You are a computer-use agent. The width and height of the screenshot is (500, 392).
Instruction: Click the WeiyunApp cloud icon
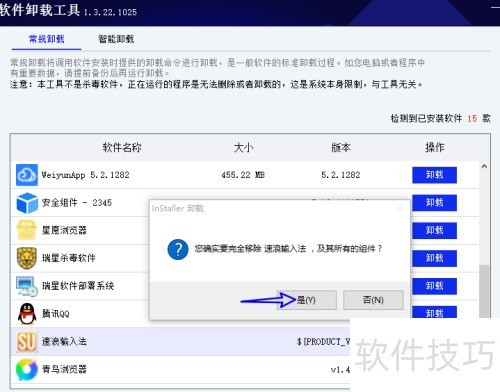27,175
